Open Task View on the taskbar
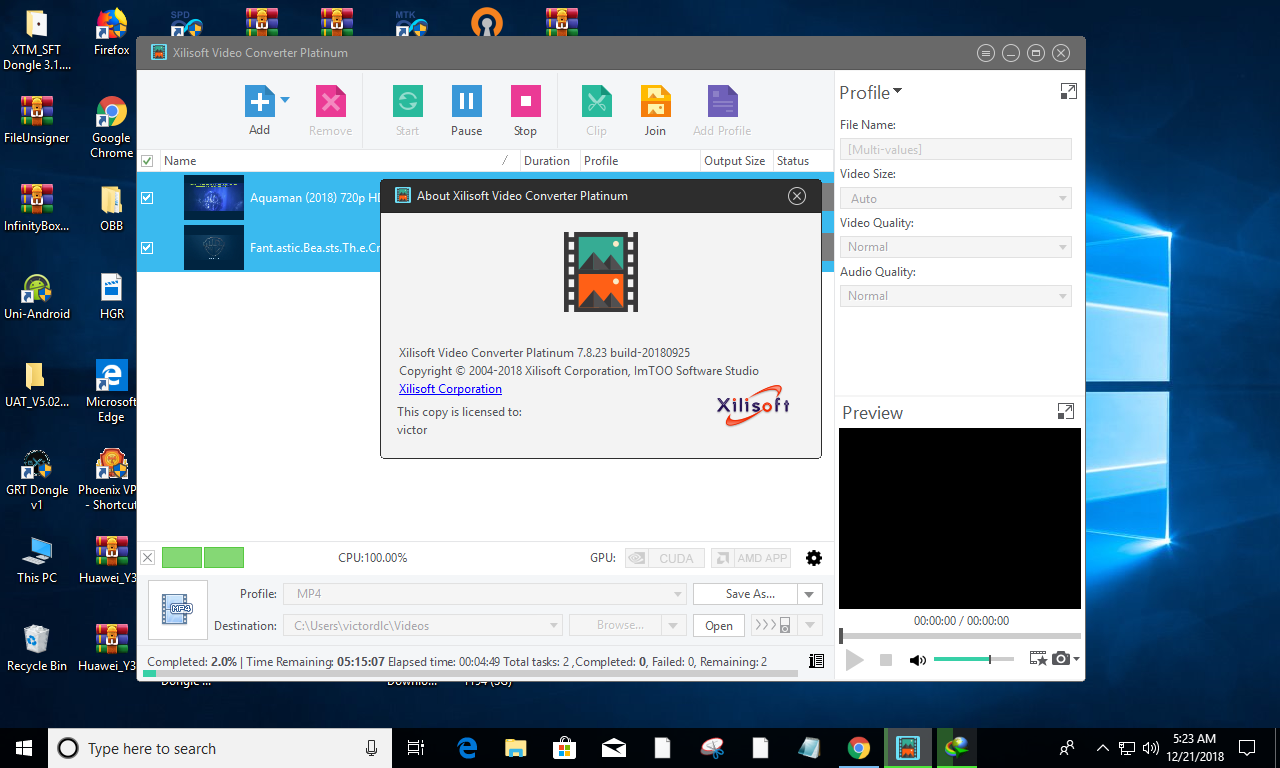The height and width of the screenshot is (768, 1280). [x=416, y=748]
